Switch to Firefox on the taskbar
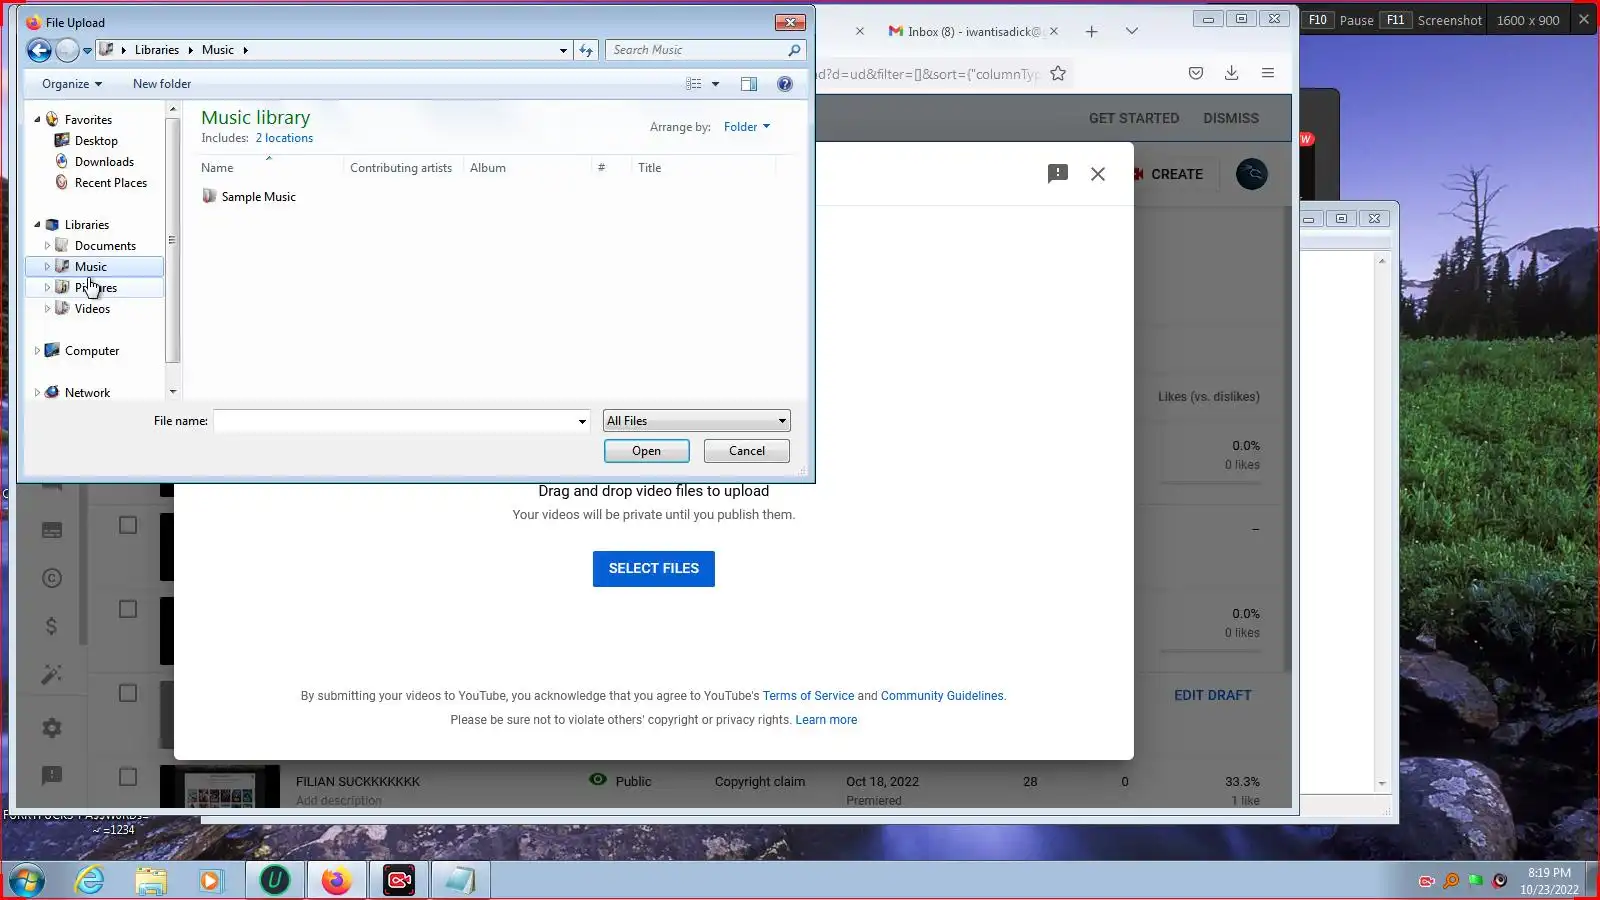The width and height of the screenshot is (1600, 900). tap(337, 881)
